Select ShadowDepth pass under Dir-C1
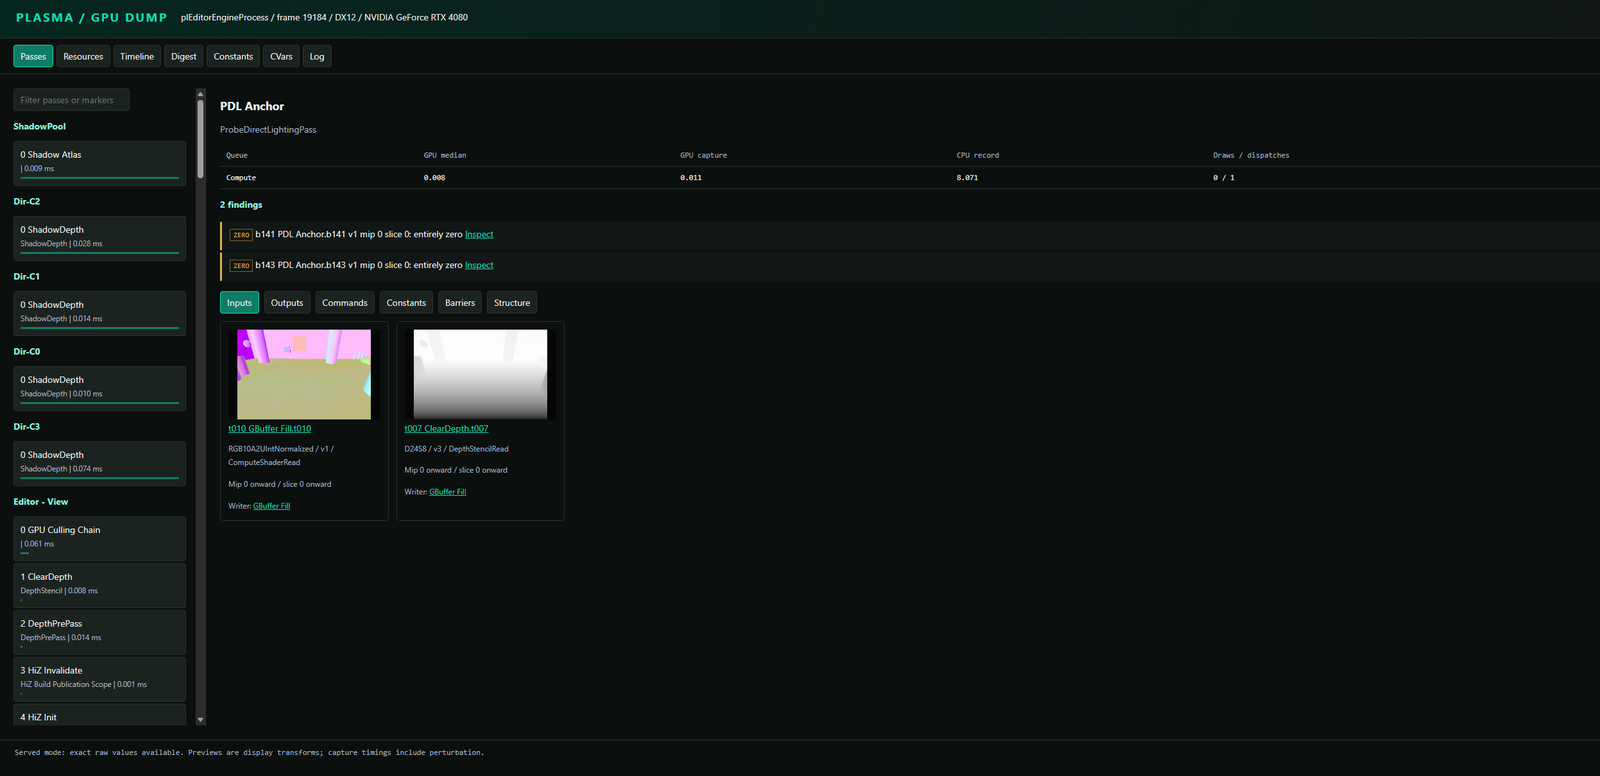1600x776 pixels. click(100, 313)
